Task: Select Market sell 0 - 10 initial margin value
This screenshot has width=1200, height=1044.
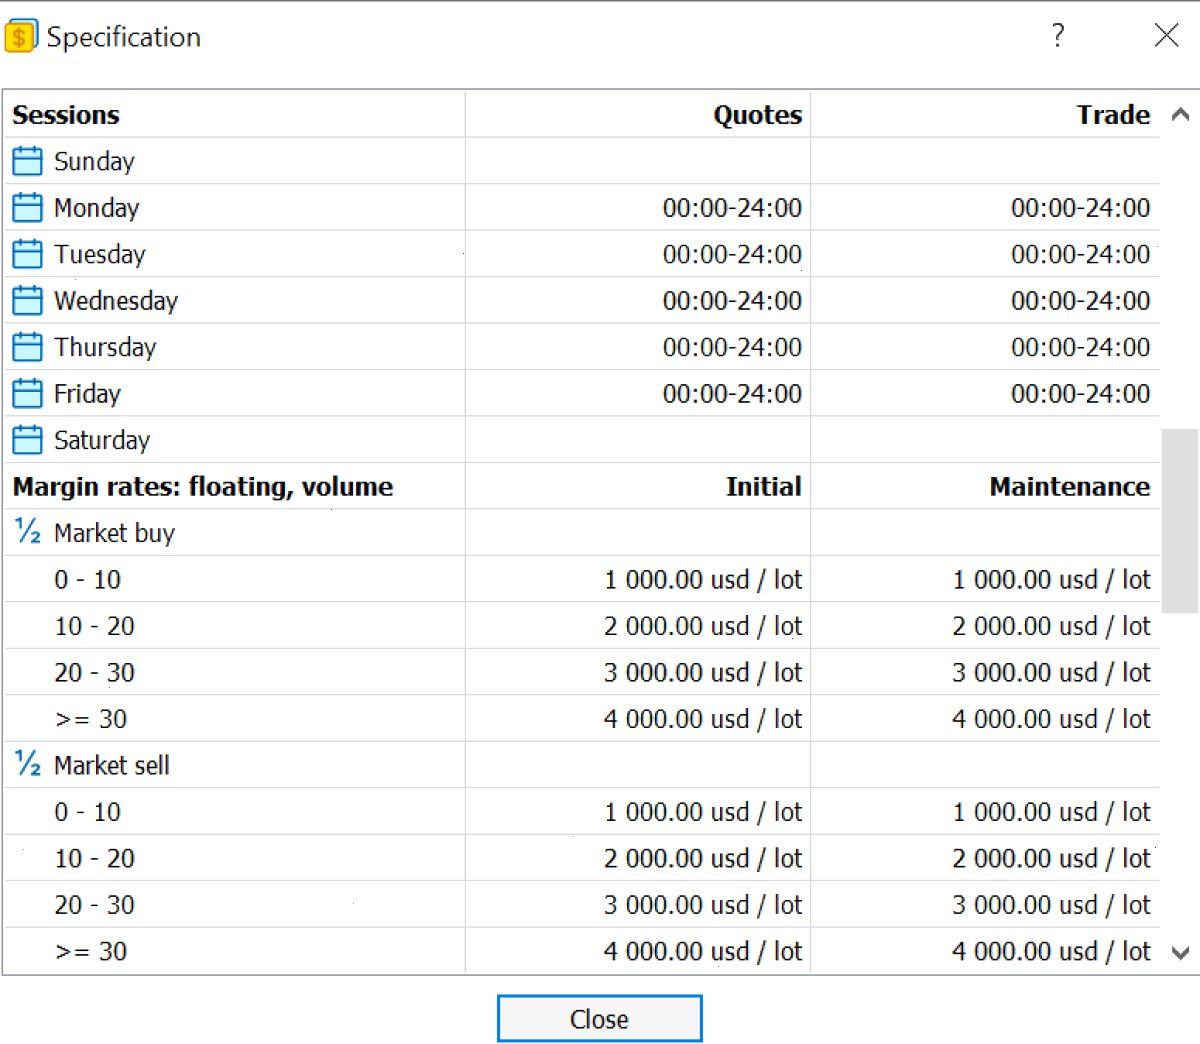Action: [703, 812]
